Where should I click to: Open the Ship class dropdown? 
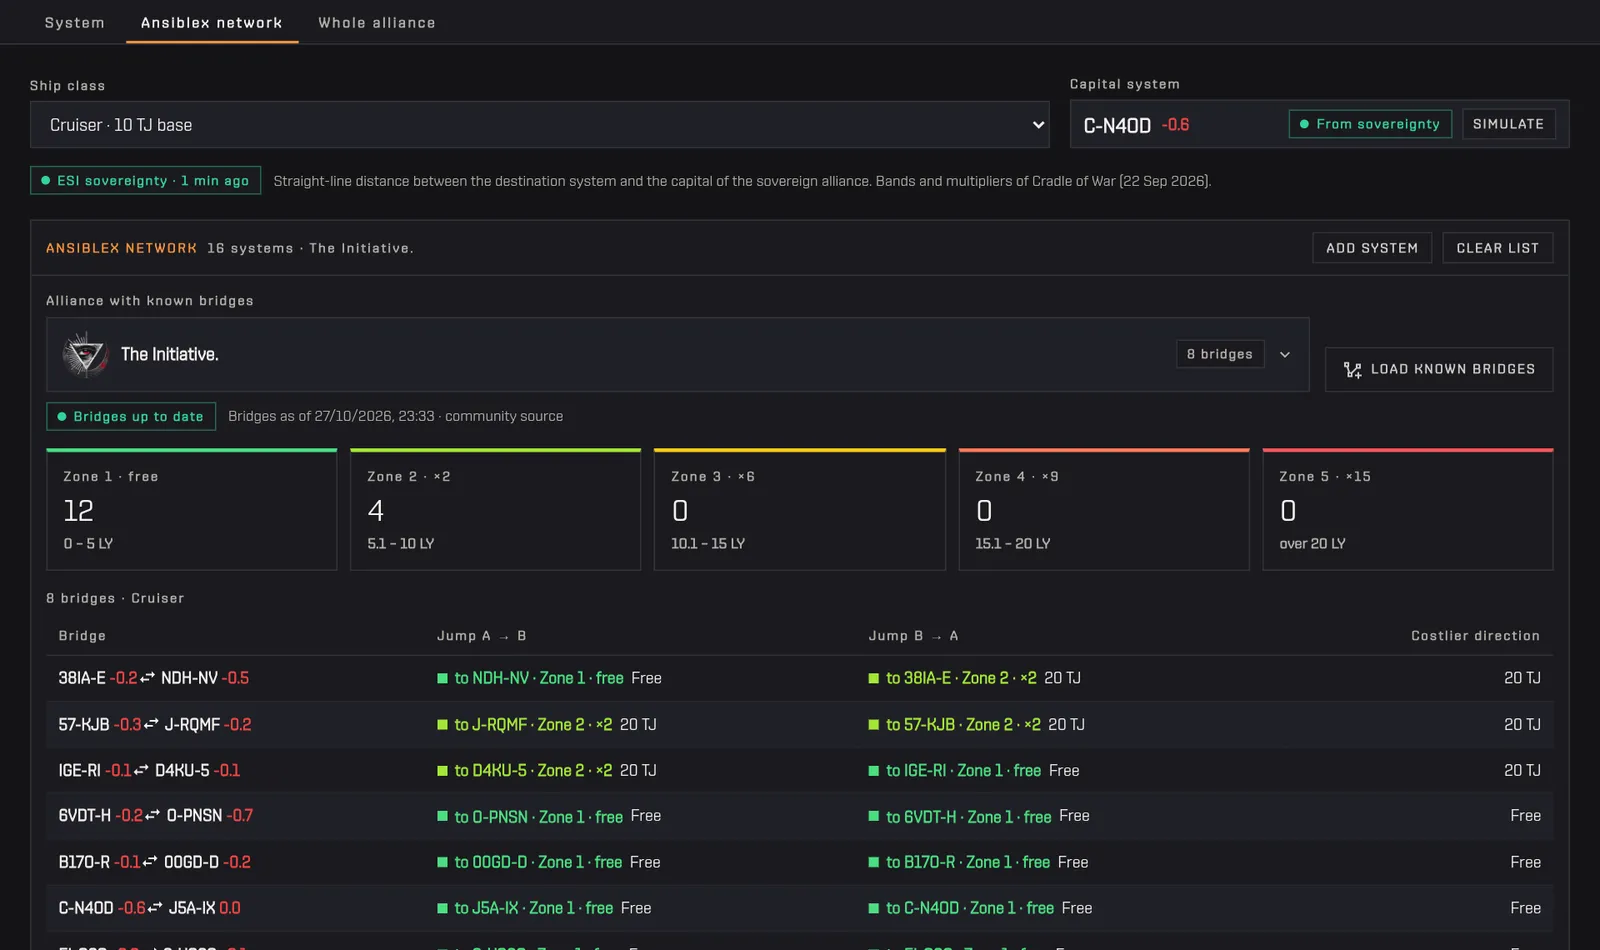(x=540, y=125)
